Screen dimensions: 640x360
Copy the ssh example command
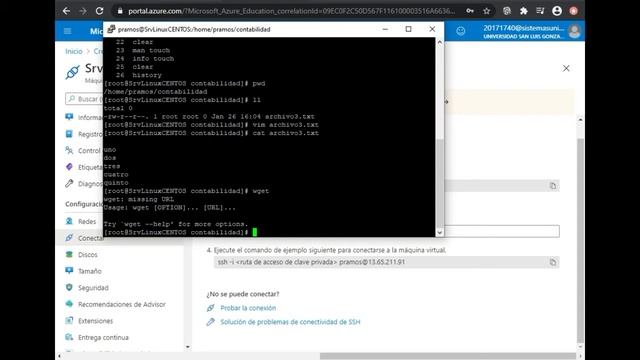(x=553, y=262)
